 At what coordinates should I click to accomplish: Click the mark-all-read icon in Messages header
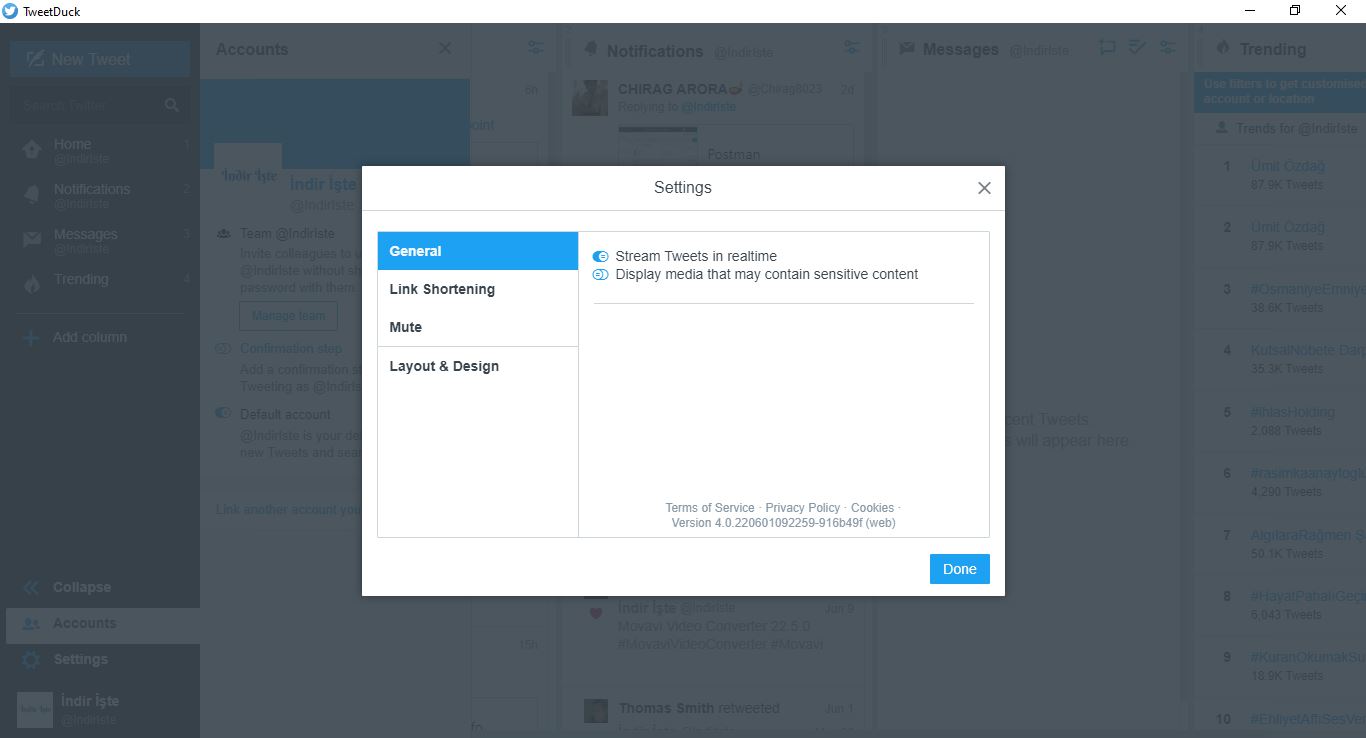click(1137, 48)
